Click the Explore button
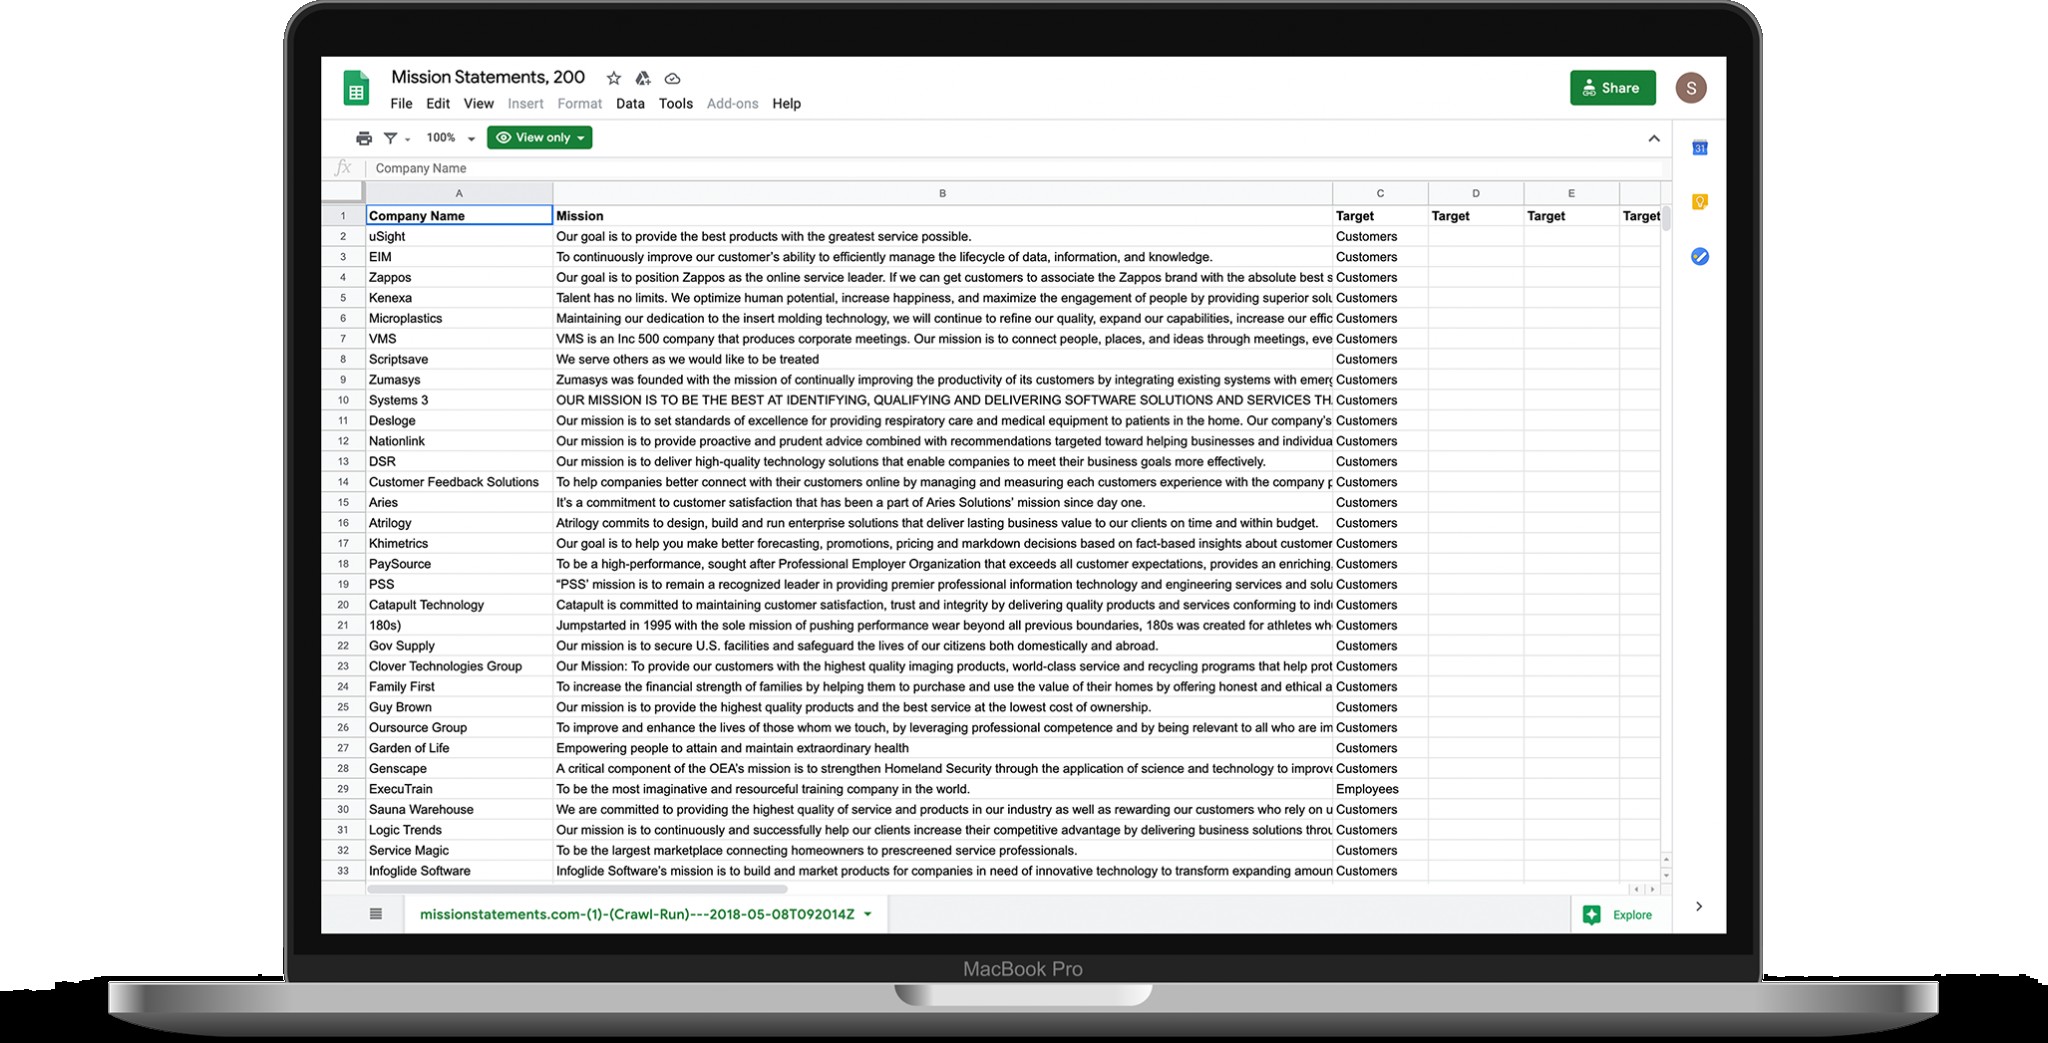Screen dimensions: 2048x1043 [x=1619, y=915]
